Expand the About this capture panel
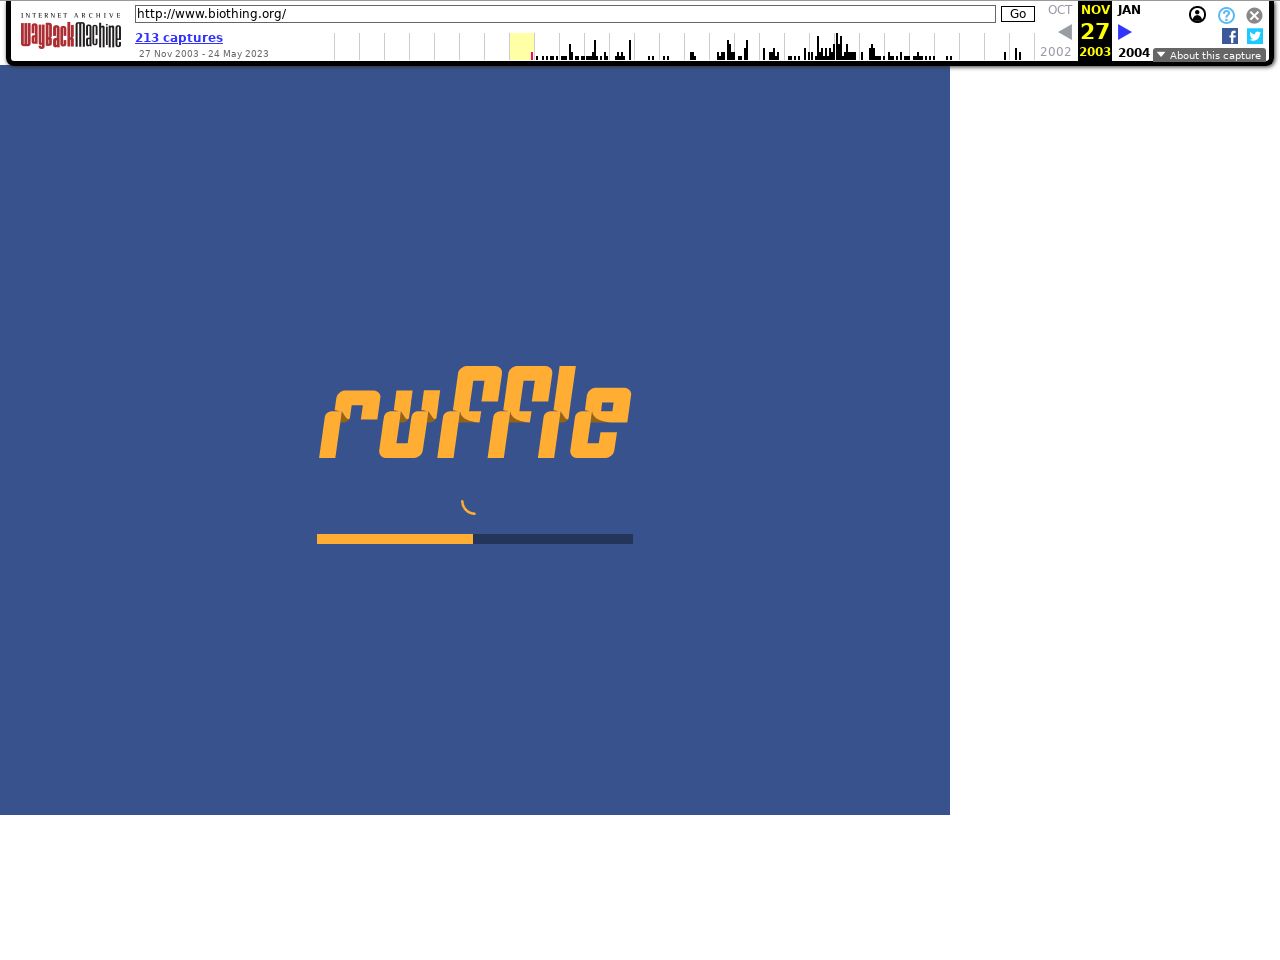The height and width of the screenshot is (960, 1280). click(x=1208, y=55)
